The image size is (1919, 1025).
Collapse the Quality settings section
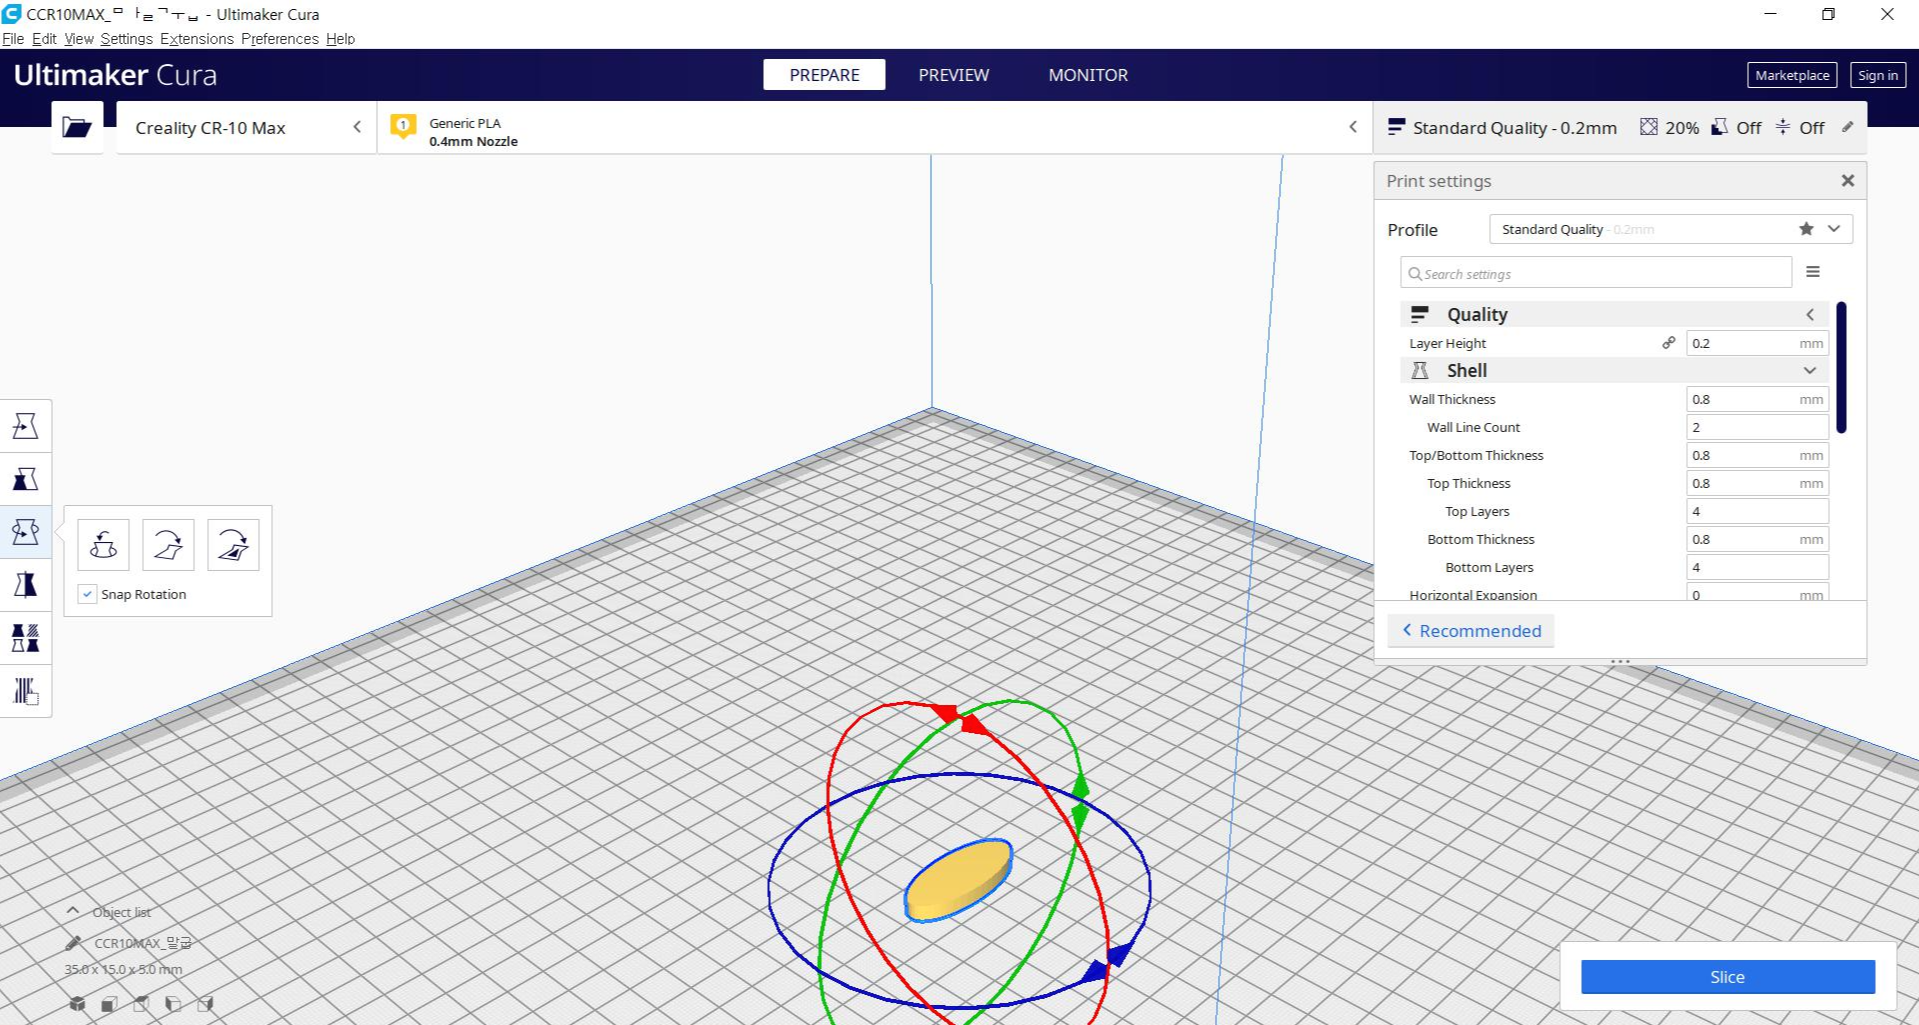(x=1614, y=314)
